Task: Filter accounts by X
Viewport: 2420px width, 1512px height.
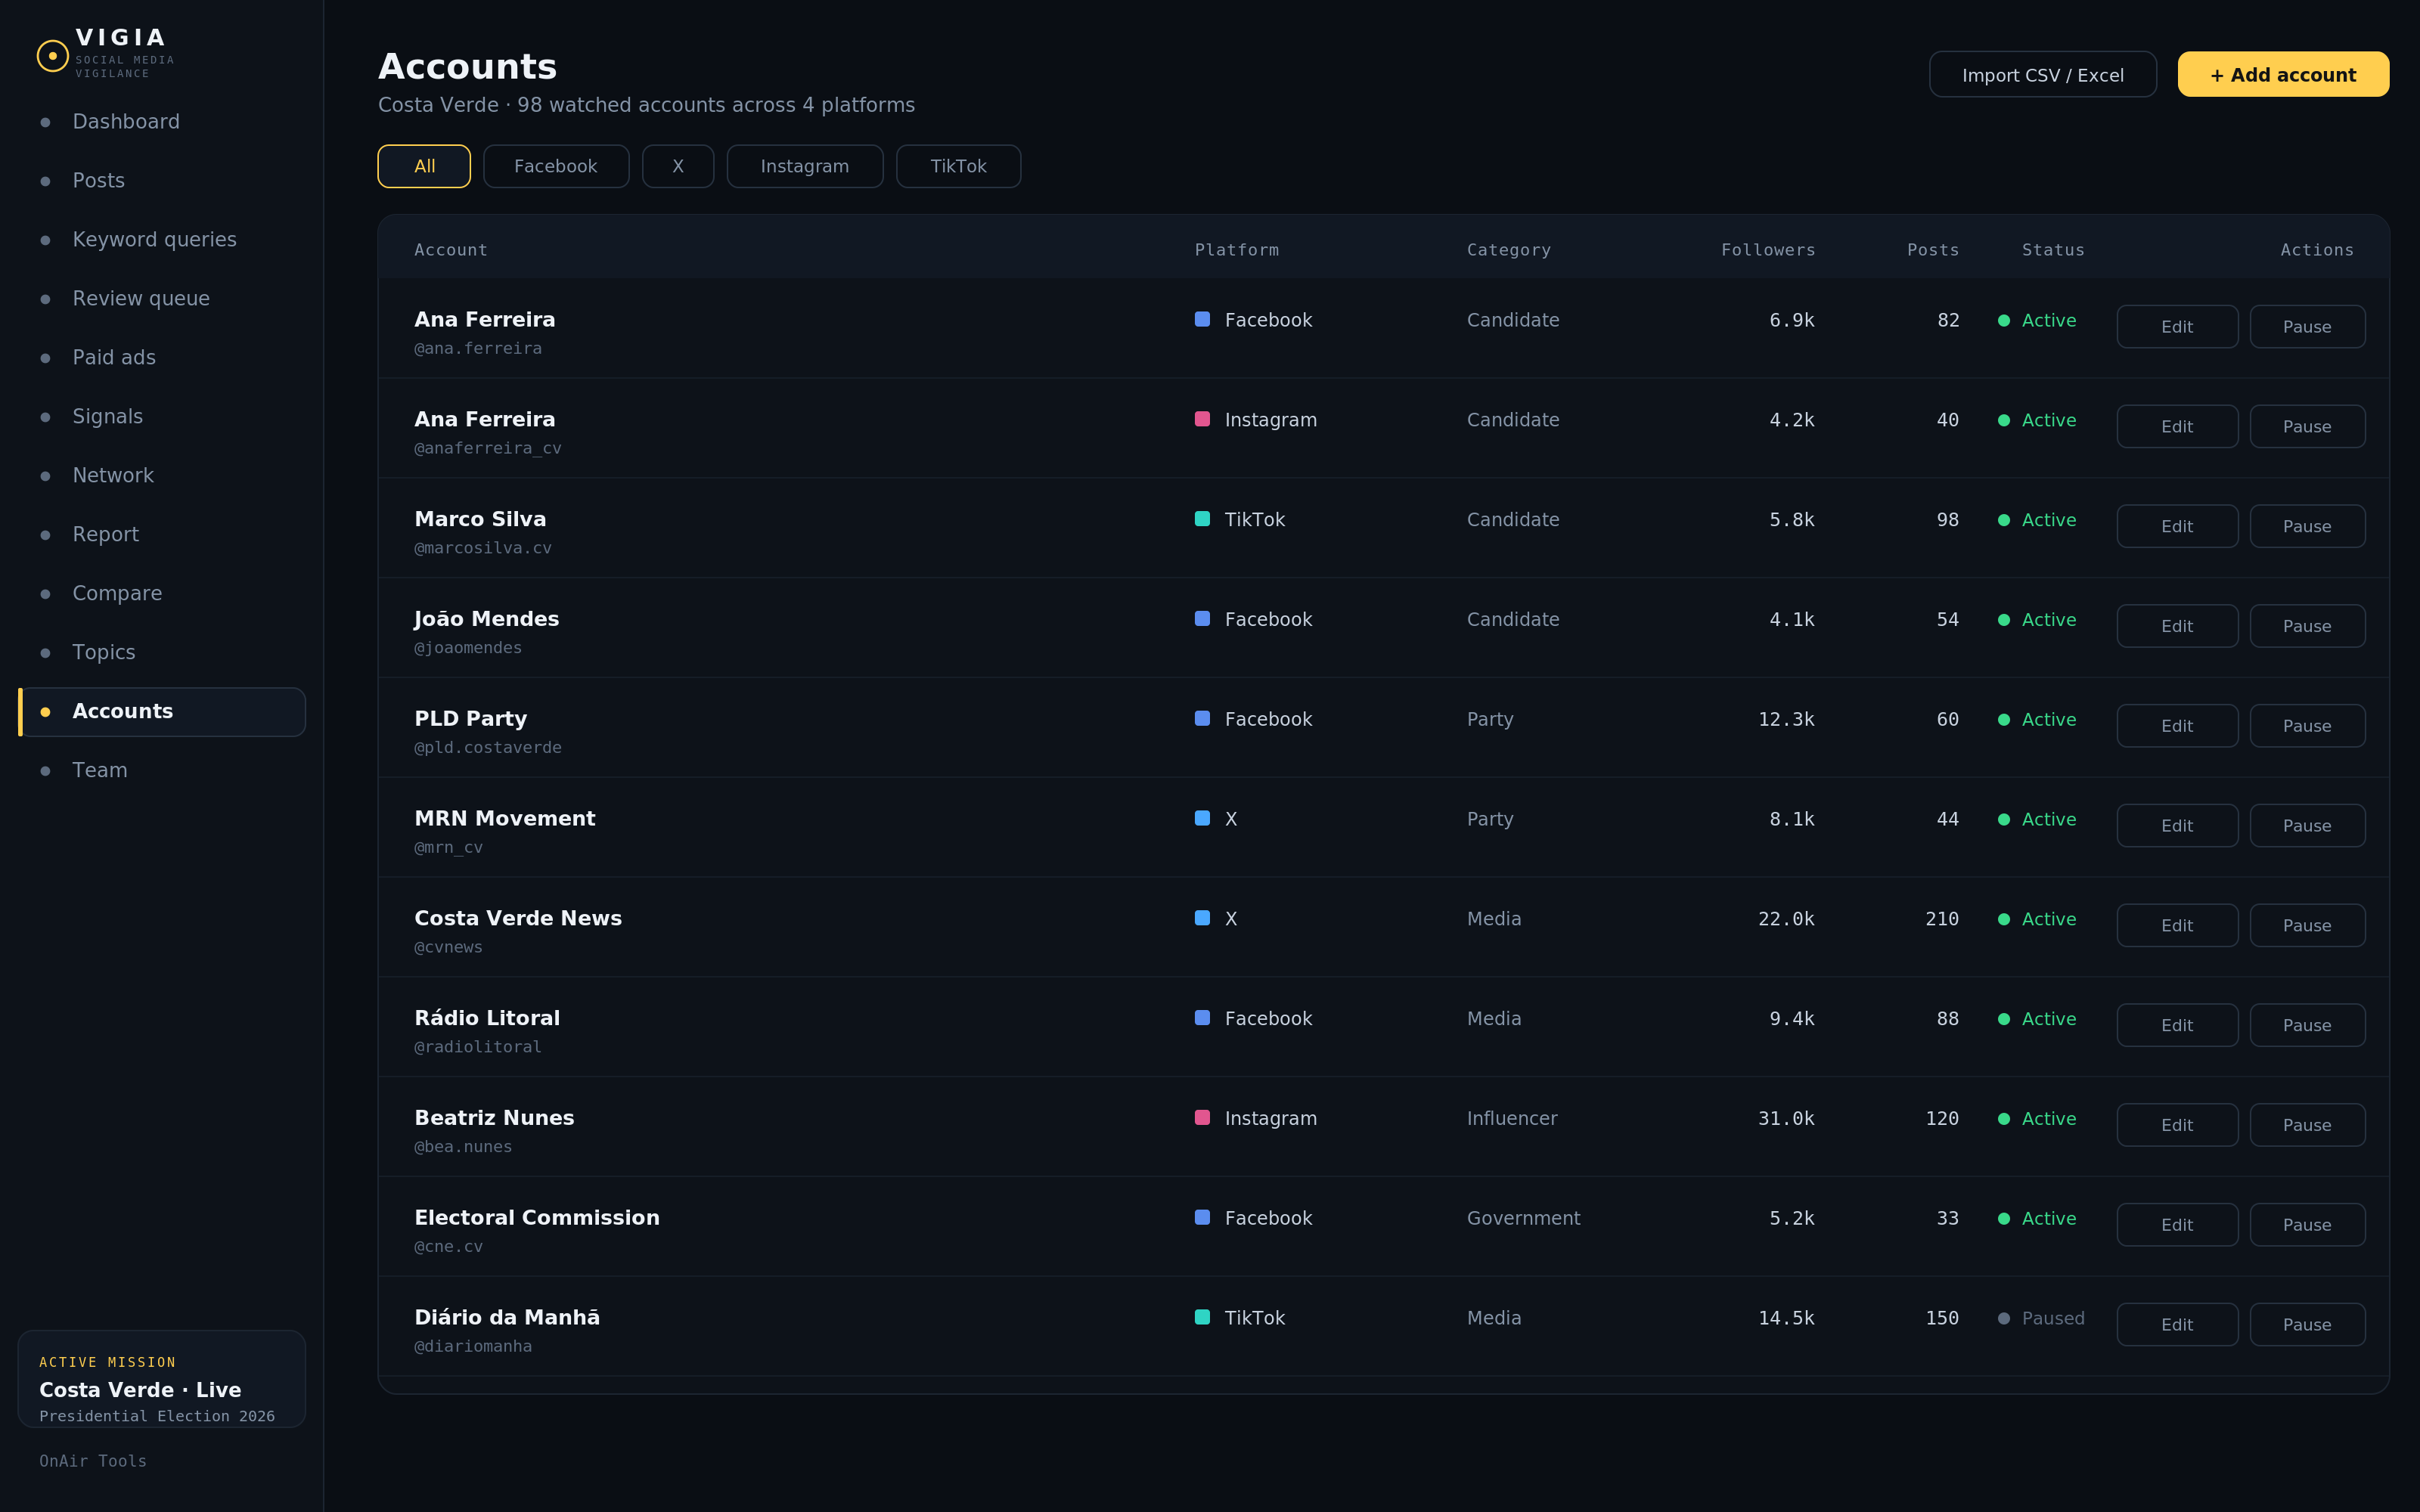Action: pos(678,166)
